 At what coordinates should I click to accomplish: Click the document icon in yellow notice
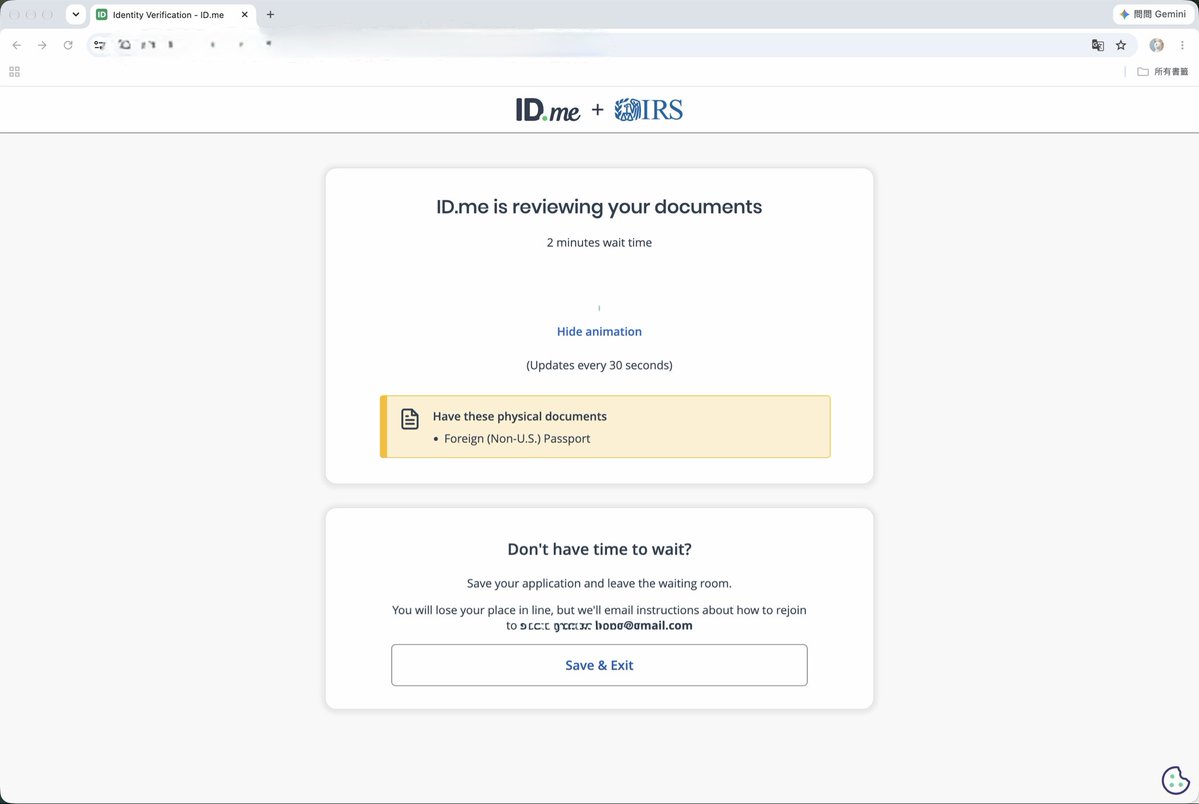point(410,418)
